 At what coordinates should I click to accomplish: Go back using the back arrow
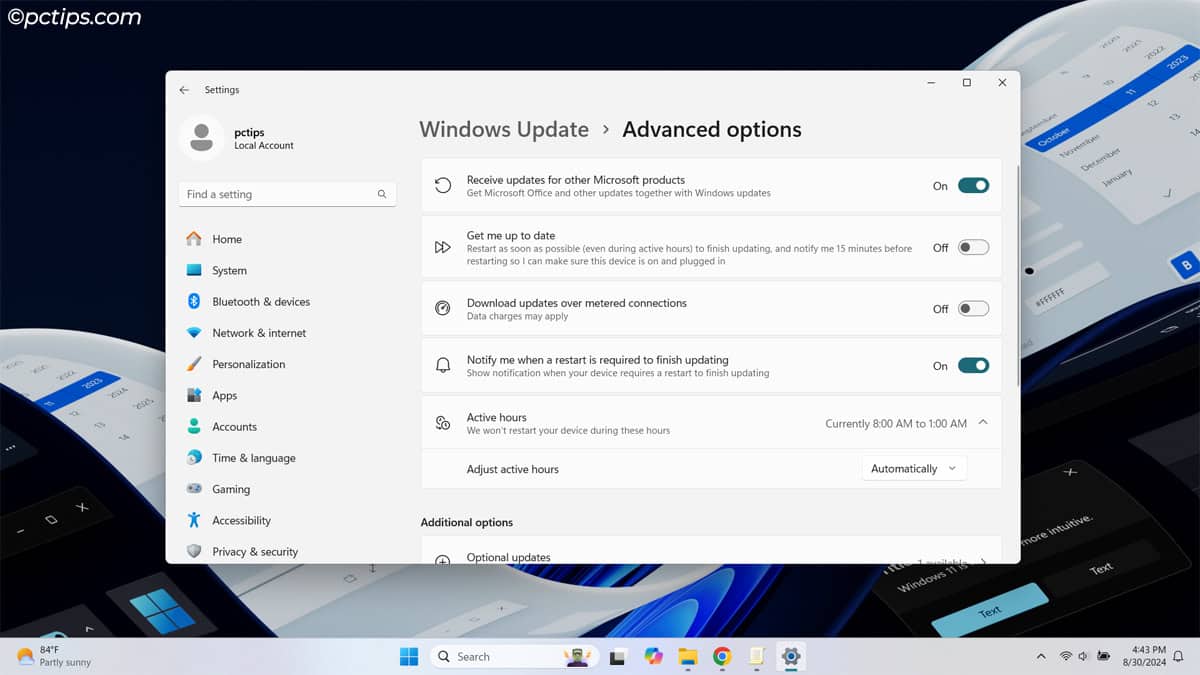[x=184, y=89]
